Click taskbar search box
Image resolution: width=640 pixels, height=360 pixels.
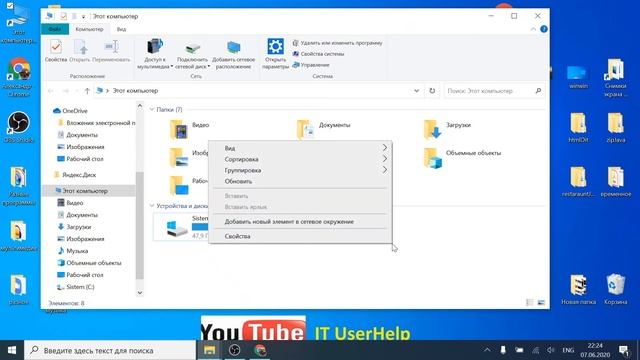(x=110, y=350)
